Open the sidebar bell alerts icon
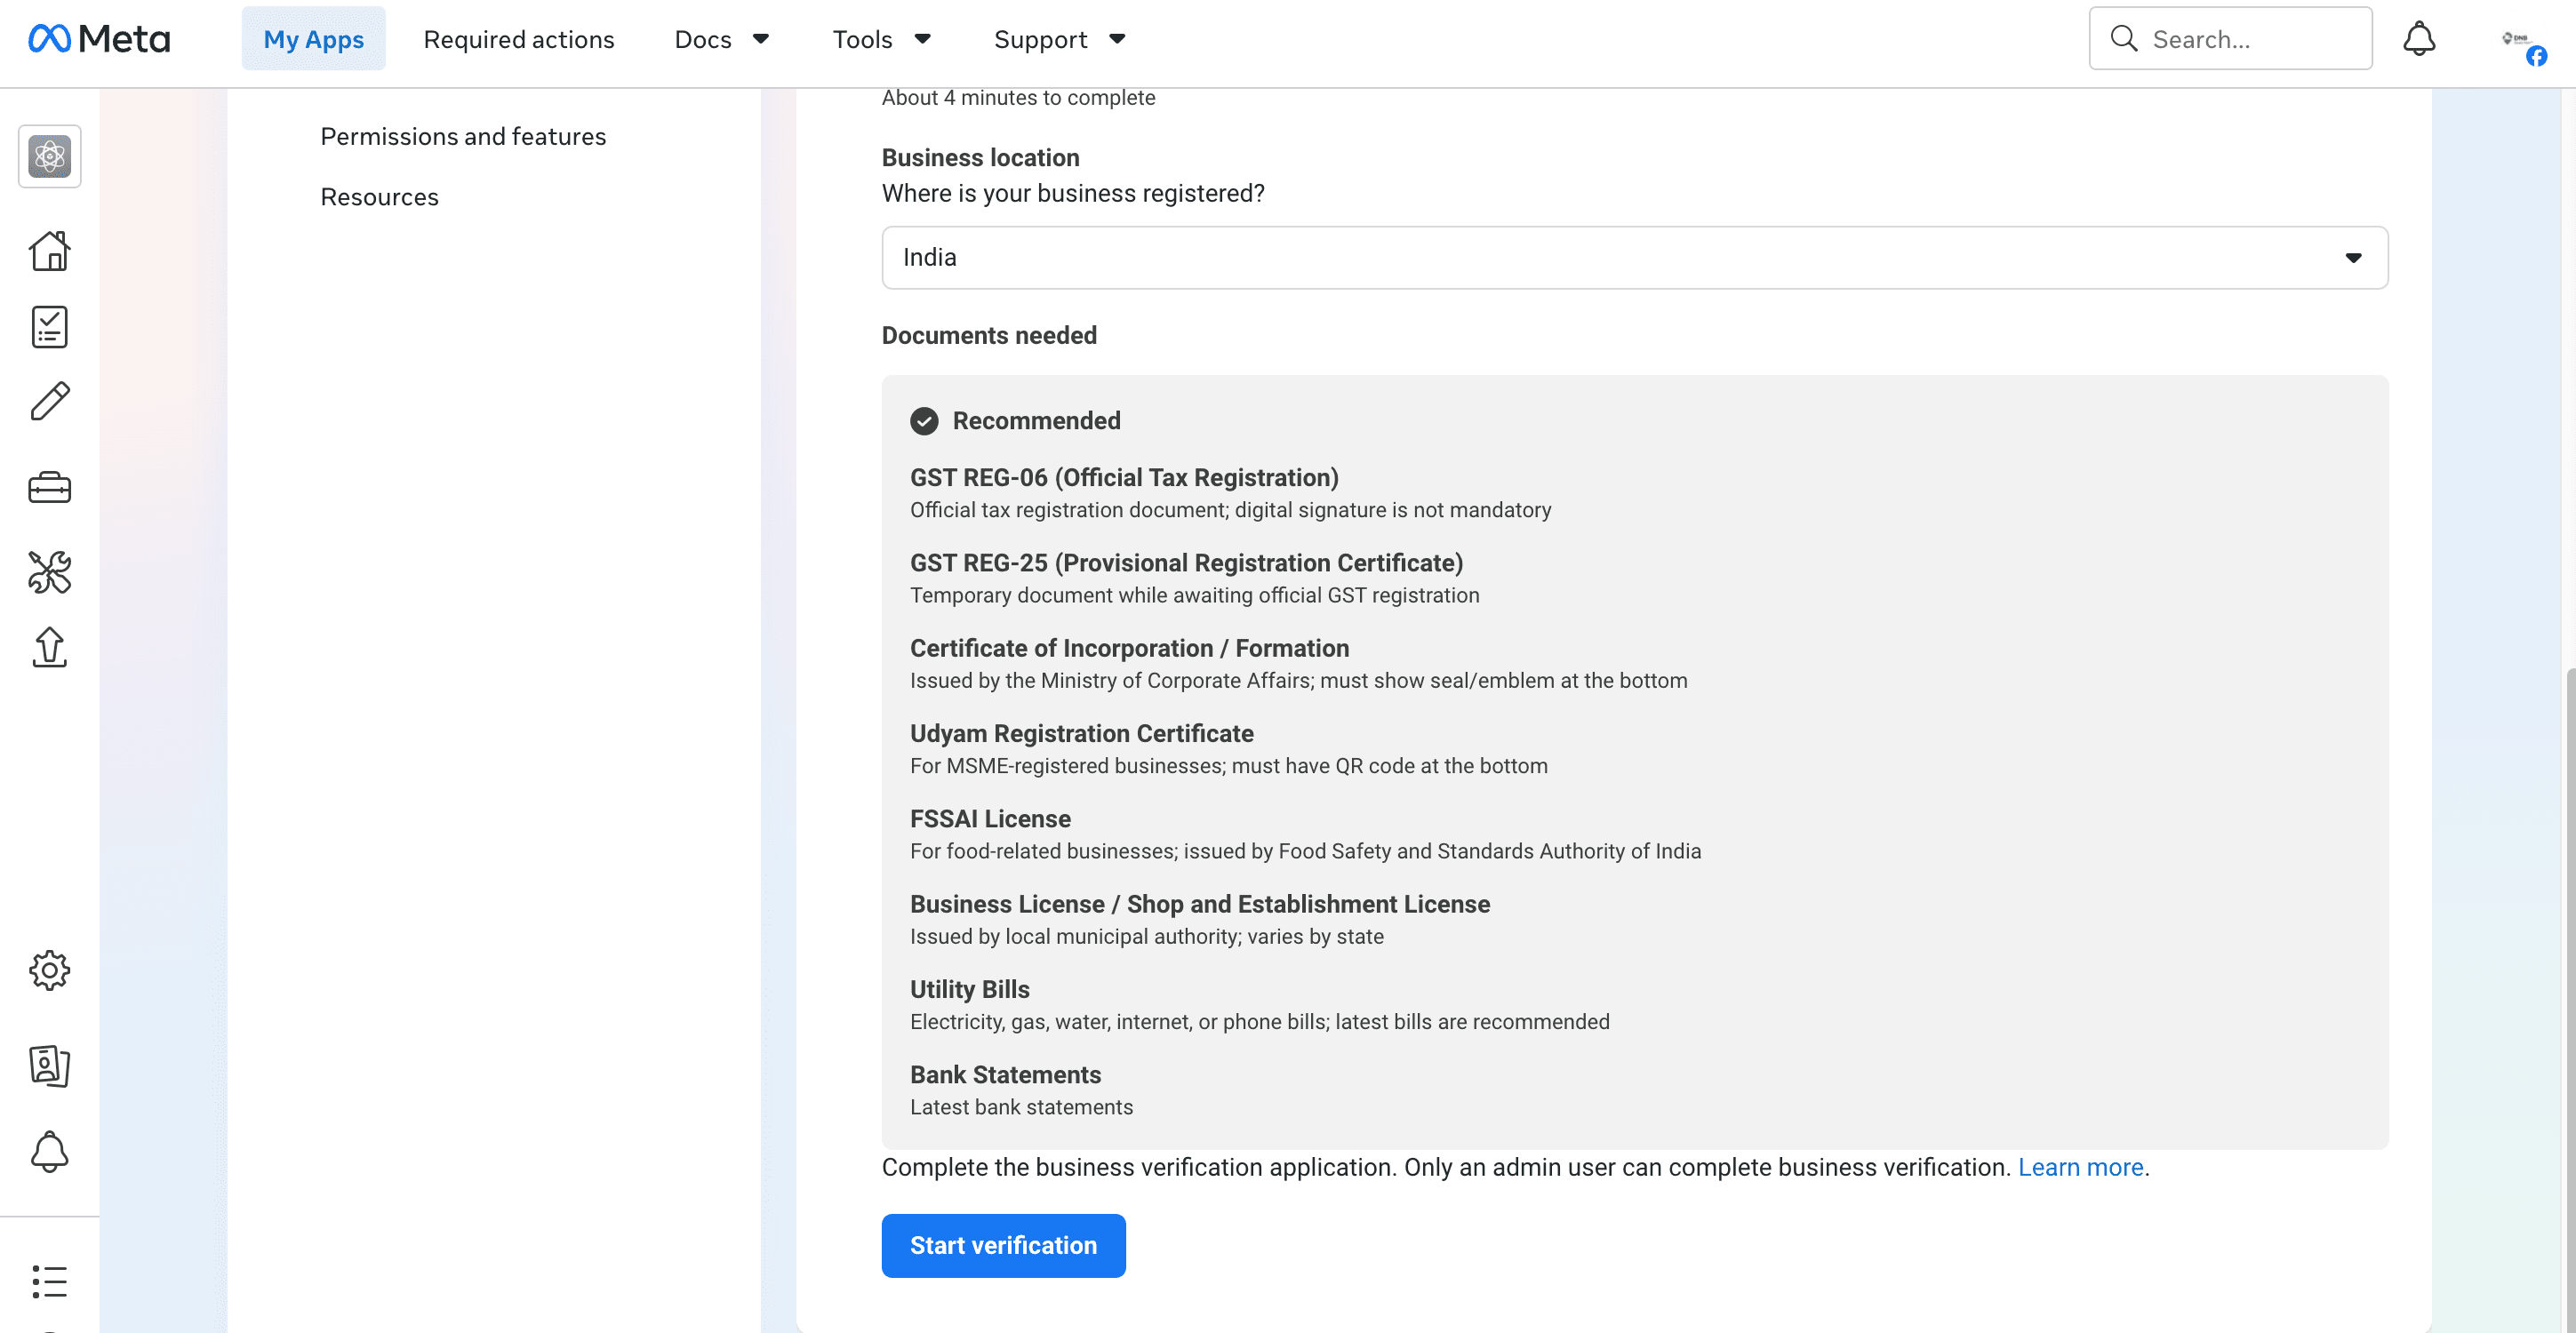2576x1333 pixels. [49, 1152]
